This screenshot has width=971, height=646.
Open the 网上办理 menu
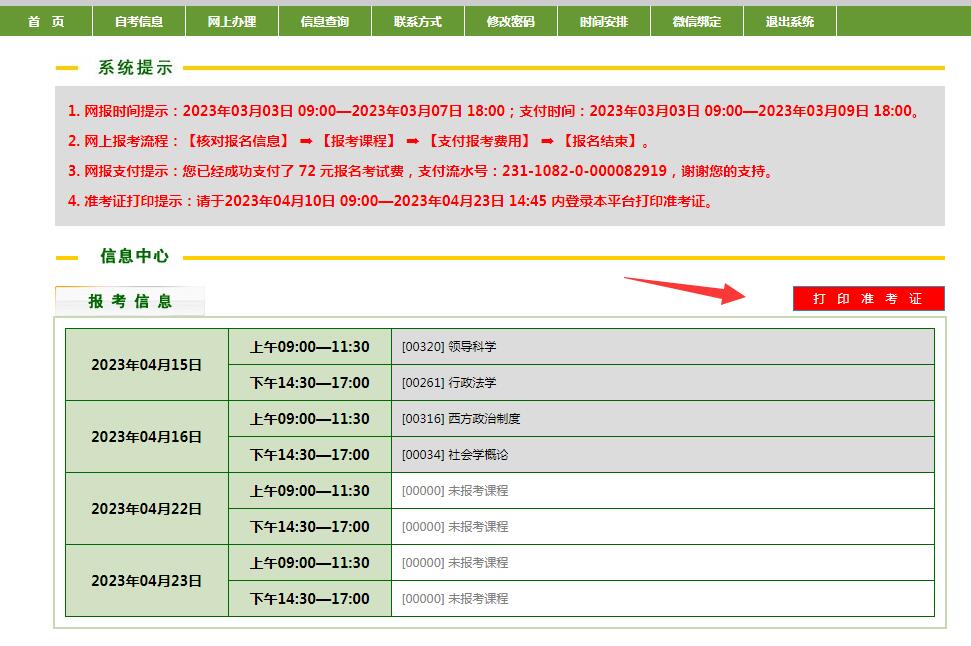pyautogui.click(x=232, y=21)
